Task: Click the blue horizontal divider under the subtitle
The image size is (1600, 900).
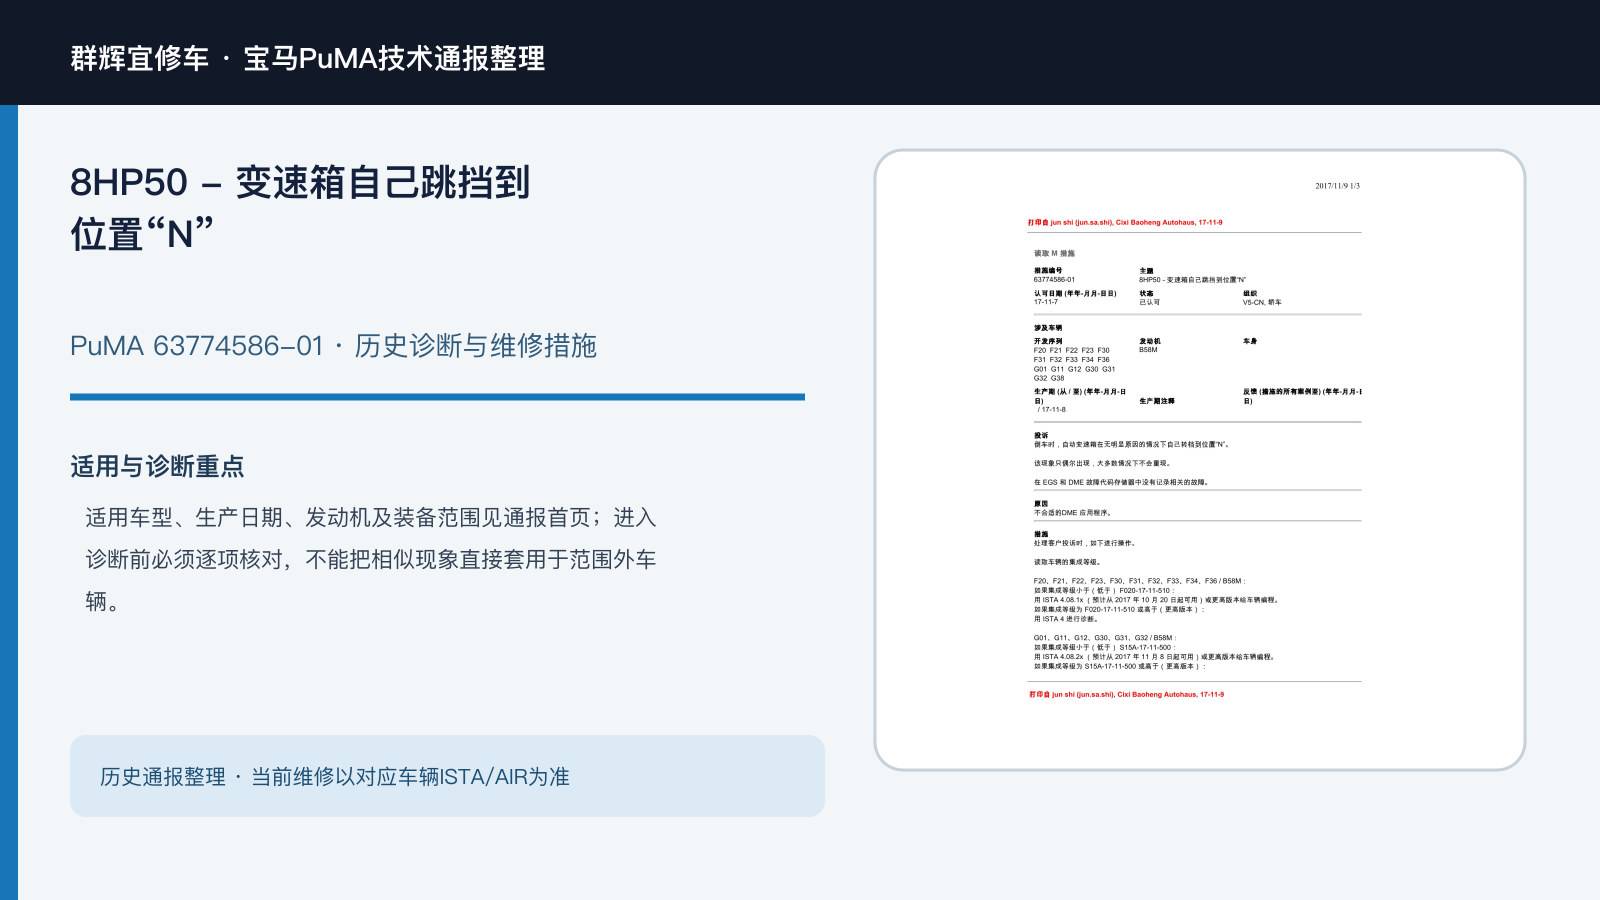Action: [437, 397]
